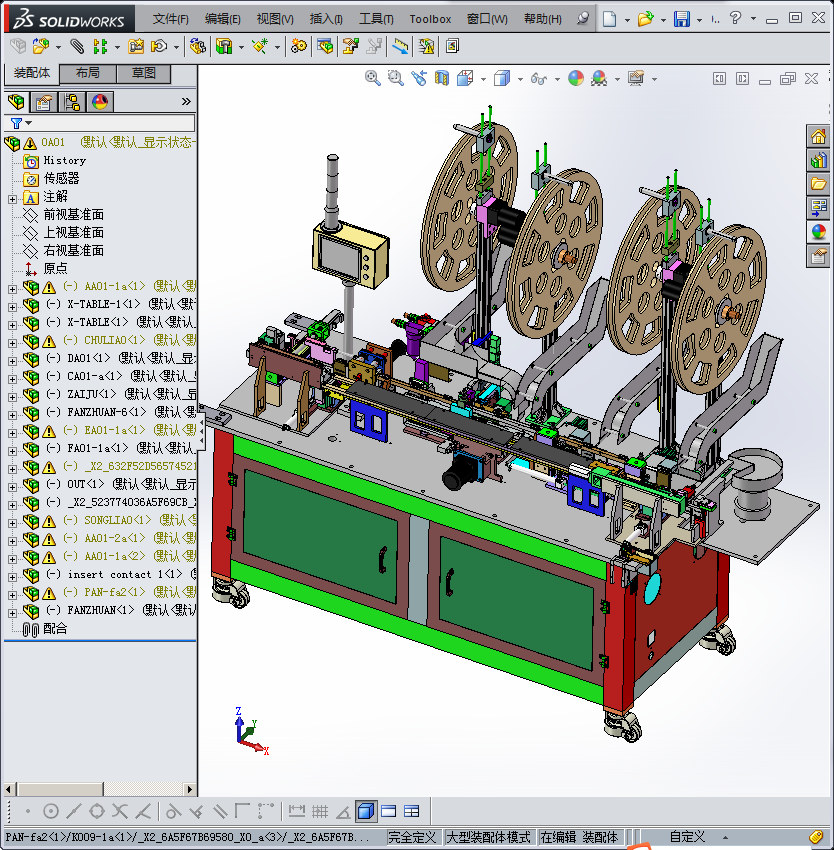Screen dimensions: 834x850
Task: Open the DisplayManager color-ball tab icon
Action: pyautogui.click(x=99, y=102)
